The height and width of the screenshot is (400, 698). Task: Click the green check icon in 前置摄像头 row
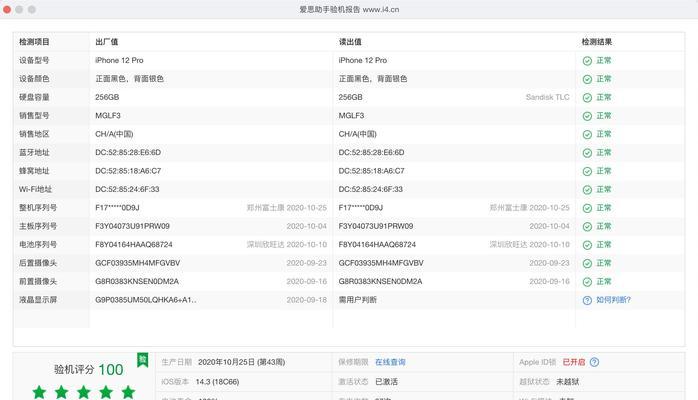(587, 282)
